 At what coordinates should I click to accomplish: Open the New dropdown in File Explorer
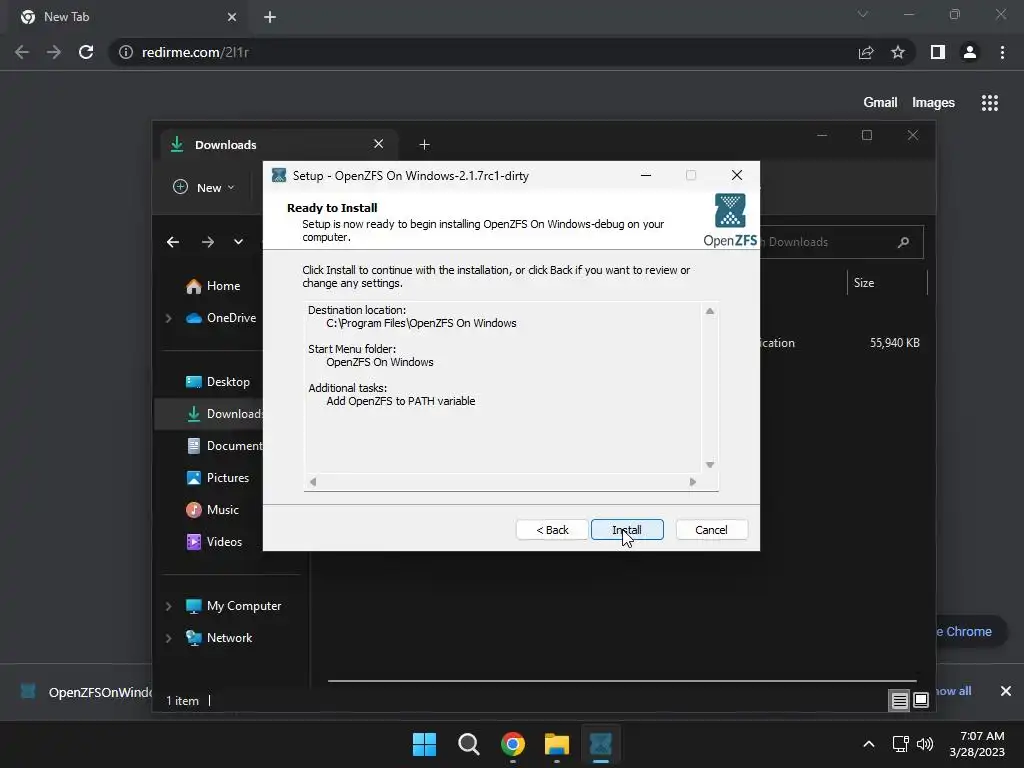(x=204, y=187)
